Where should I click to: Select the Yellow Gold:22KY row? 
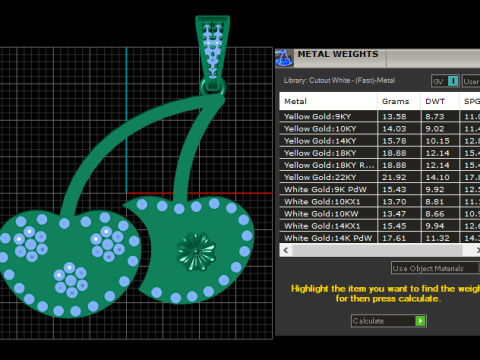coord(380,177)
